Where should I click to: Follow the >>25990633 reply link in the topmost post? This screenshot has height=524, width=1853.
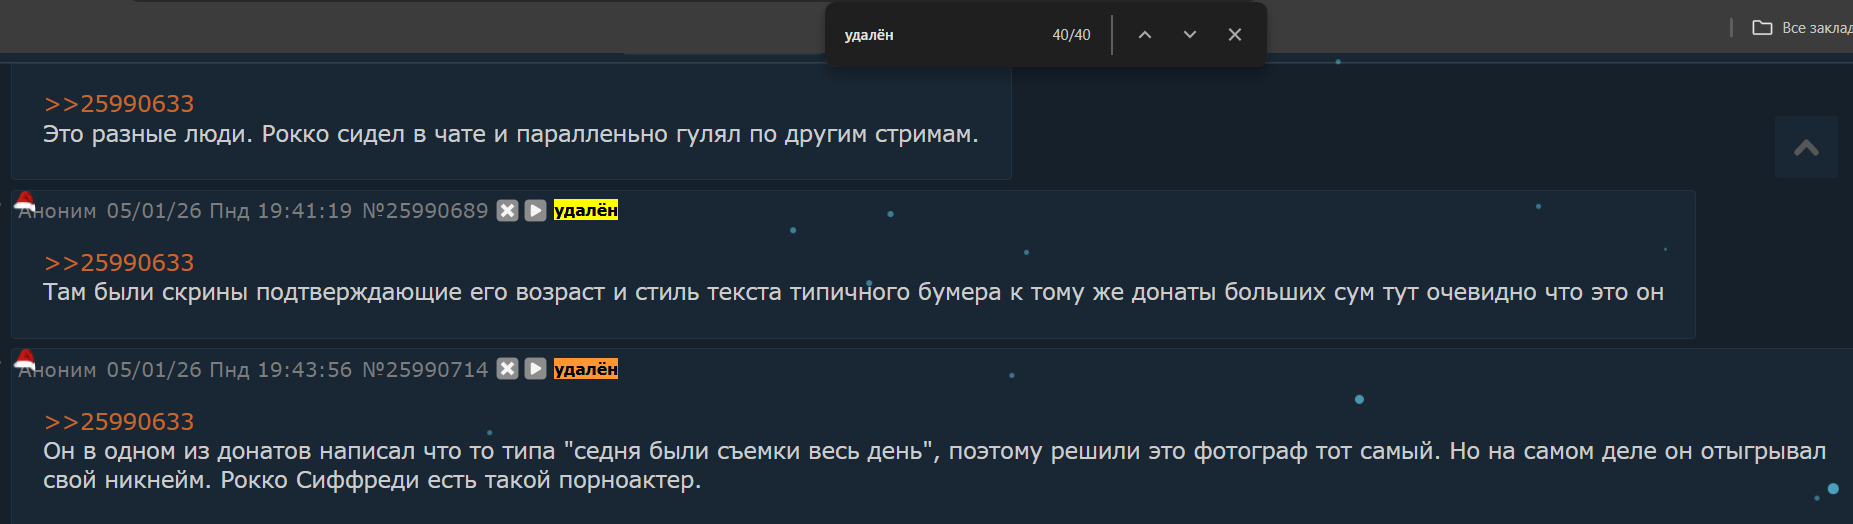[119, 104]
